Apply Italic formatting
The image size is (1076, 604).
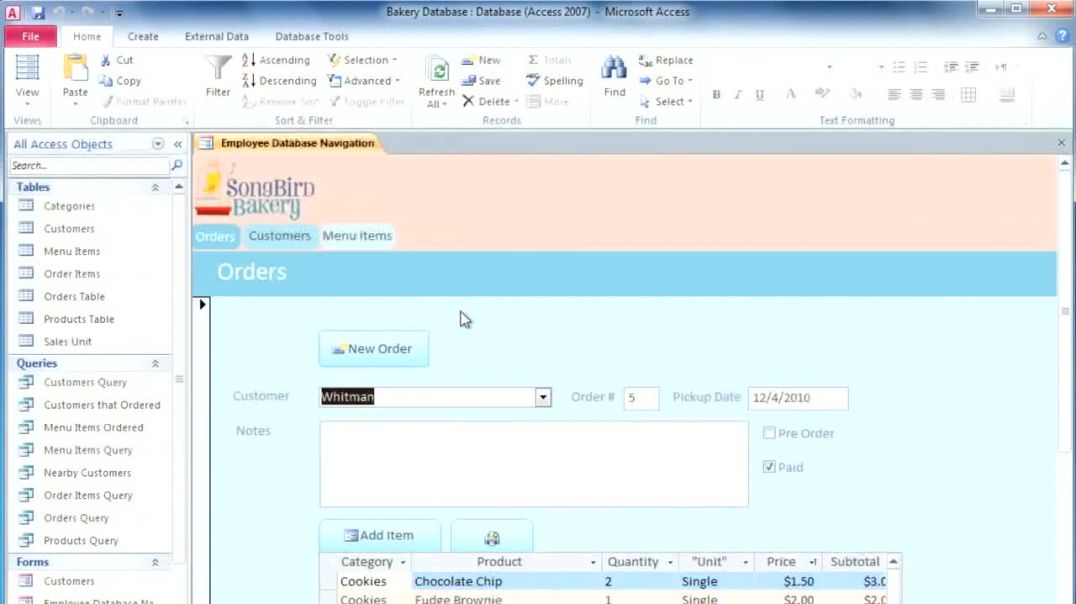[738, 95]
